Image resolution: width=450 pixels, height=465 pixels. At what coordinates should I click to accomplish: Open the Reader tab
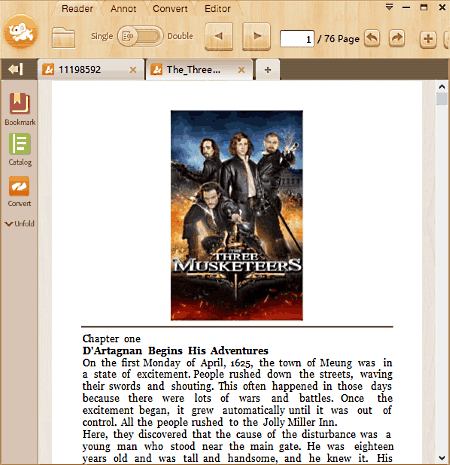(77, 8)
